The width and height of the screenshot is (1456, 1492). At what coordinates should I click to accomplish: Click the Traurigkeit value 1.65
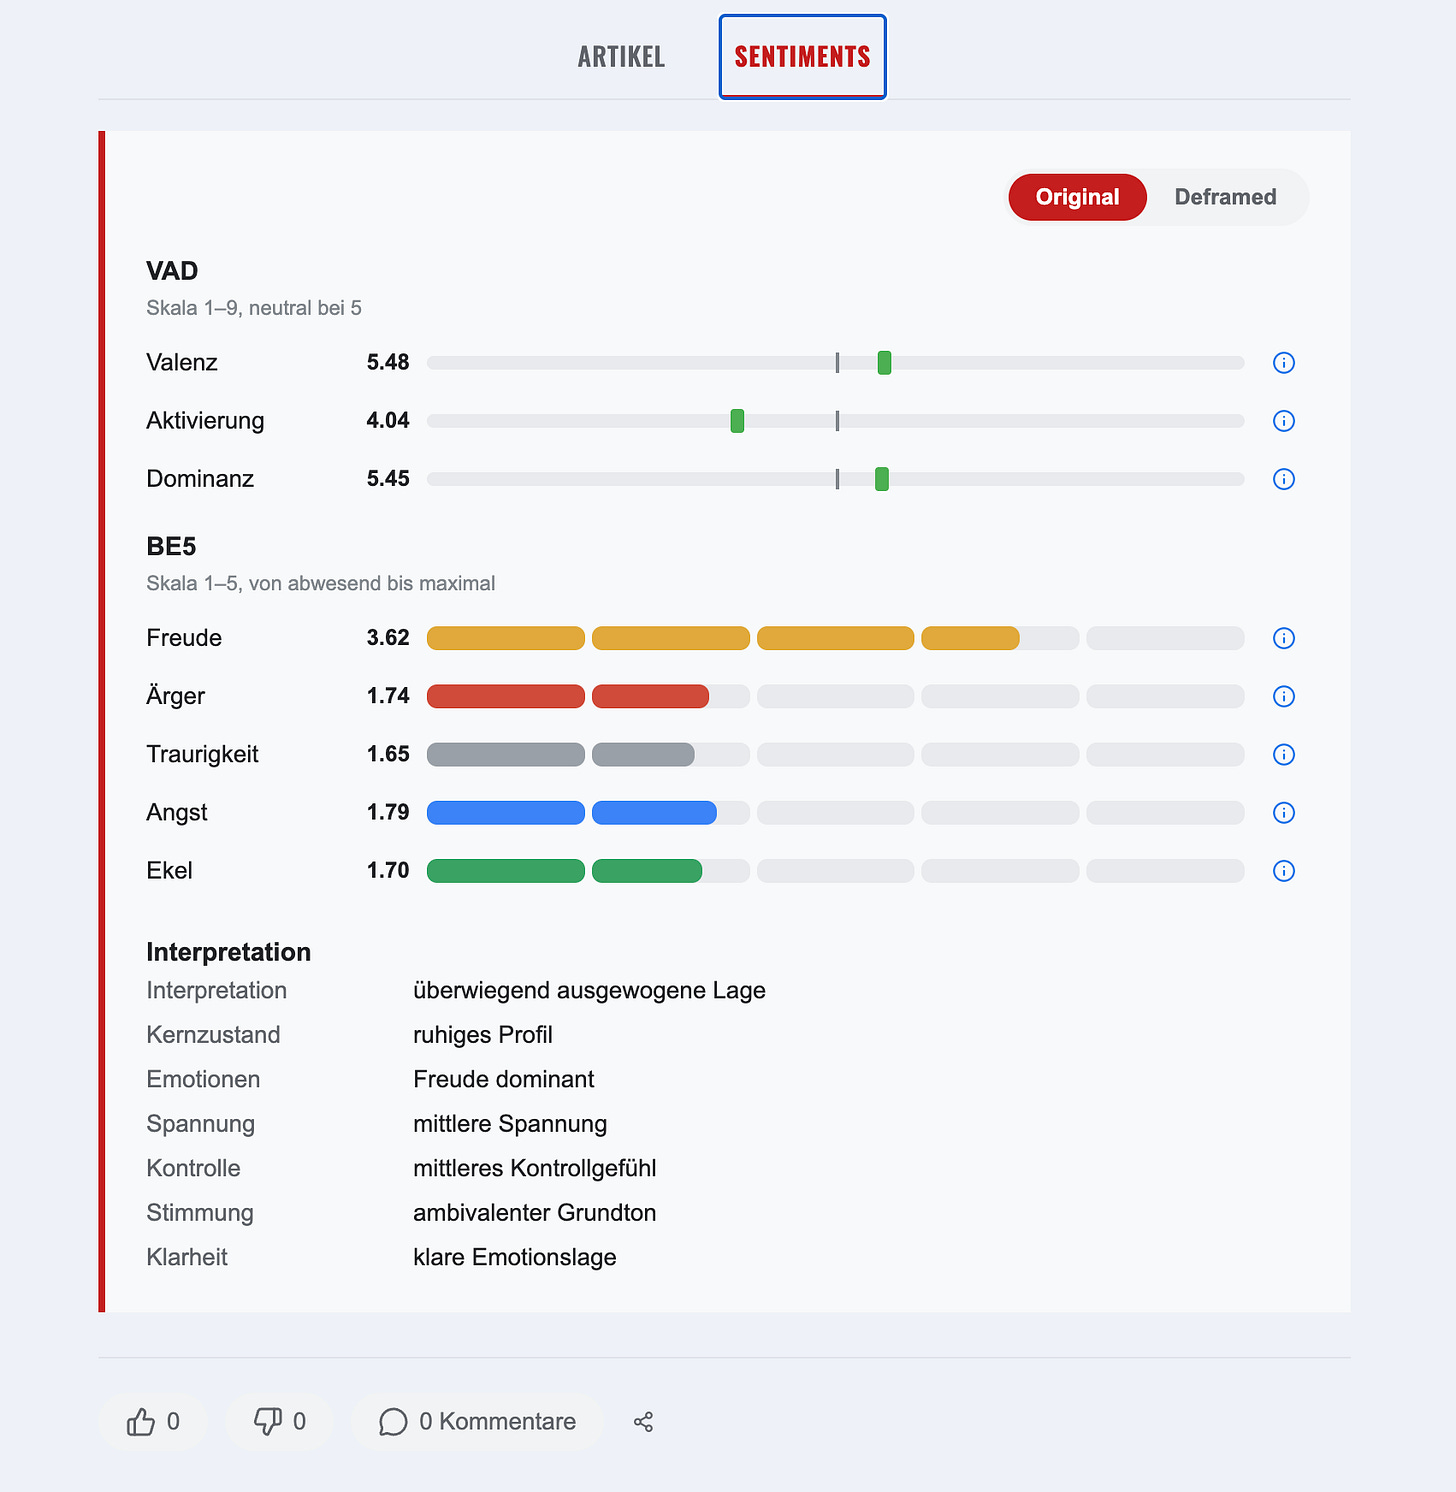[x=388, y=753]
